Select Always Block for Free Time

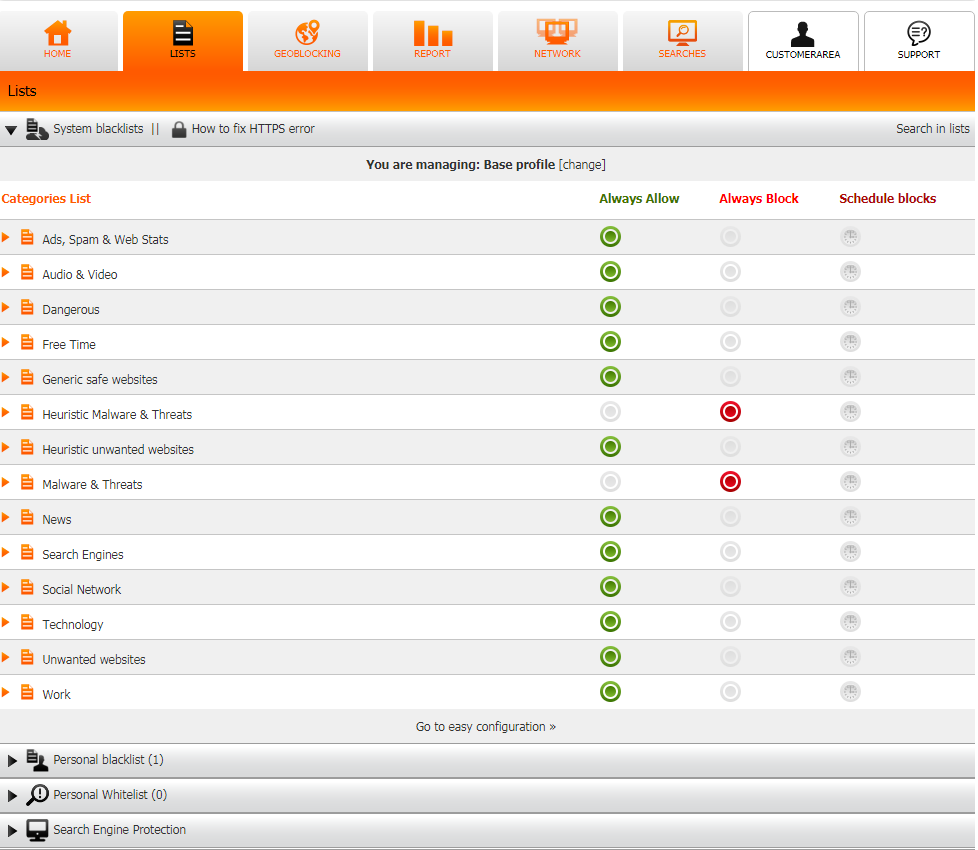tap(730, 342)
